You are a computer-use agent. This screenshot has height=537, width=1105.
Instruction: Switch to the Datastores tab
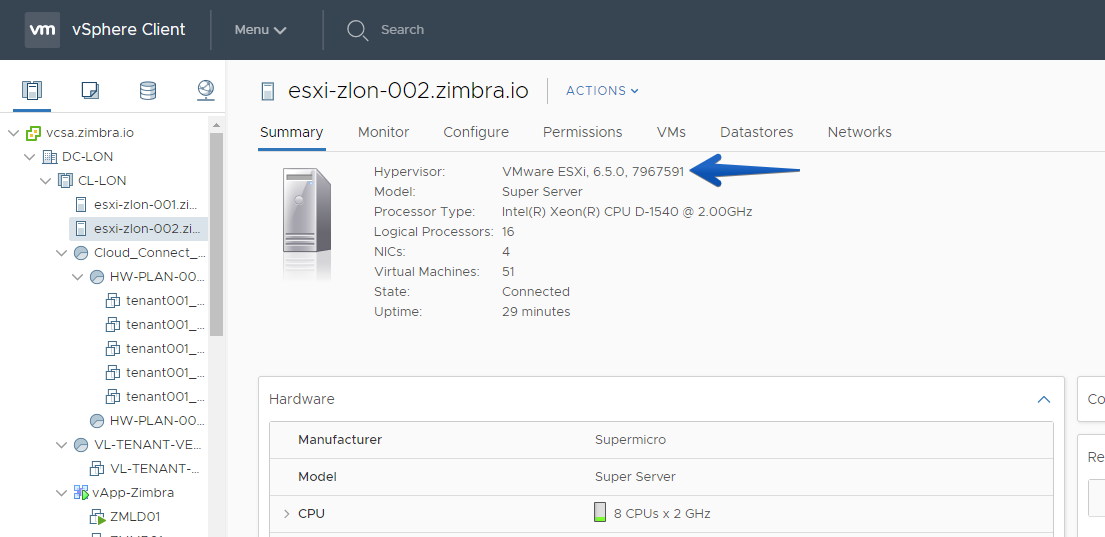(756, 132)
